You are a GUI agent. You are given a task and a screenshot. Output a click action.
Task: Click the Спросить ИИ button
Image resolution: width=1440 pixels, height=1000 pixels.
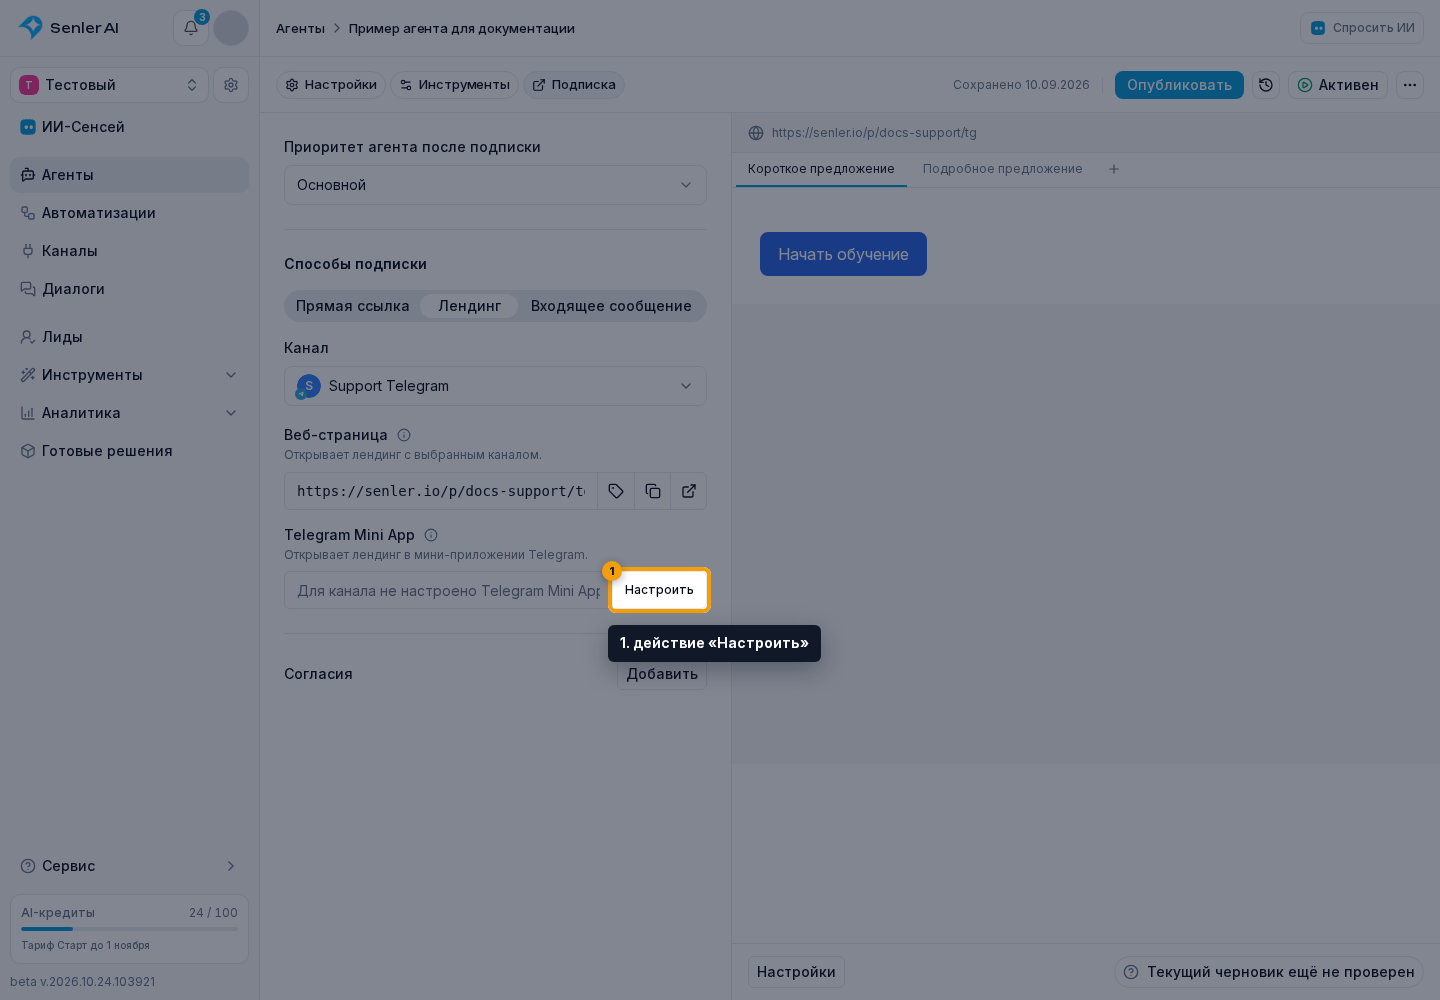click(x=1362, y=28)
